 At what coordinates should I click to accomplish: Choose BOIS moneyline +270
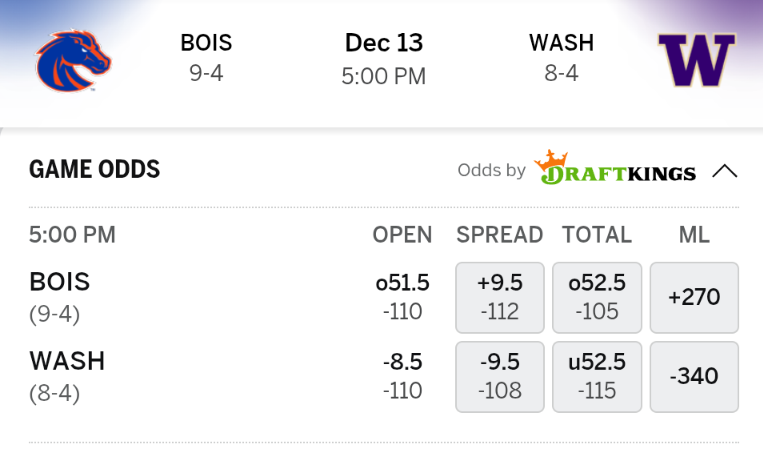pos(694,298)
